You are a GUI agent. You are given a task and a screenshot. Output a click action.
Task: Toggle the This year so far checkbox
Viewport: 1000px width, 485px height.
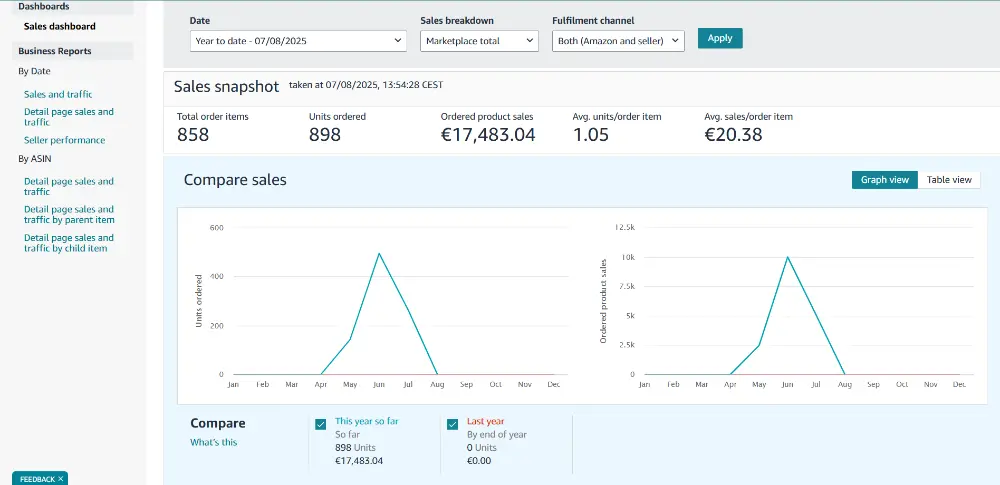pos(321,424)
